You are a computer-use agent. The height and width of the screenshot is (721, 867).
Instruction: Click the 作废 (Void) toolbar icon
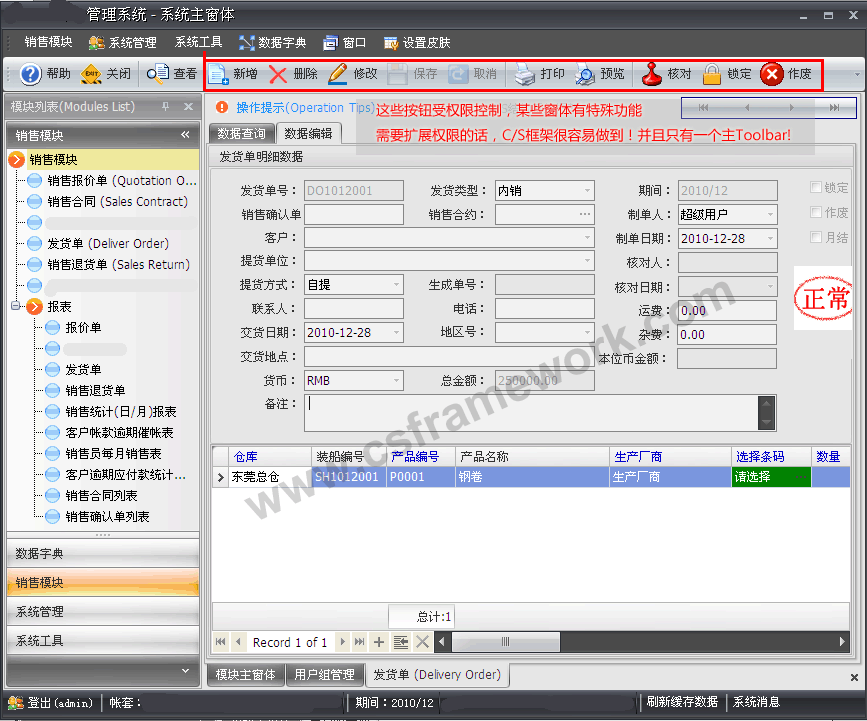point(772,74)
